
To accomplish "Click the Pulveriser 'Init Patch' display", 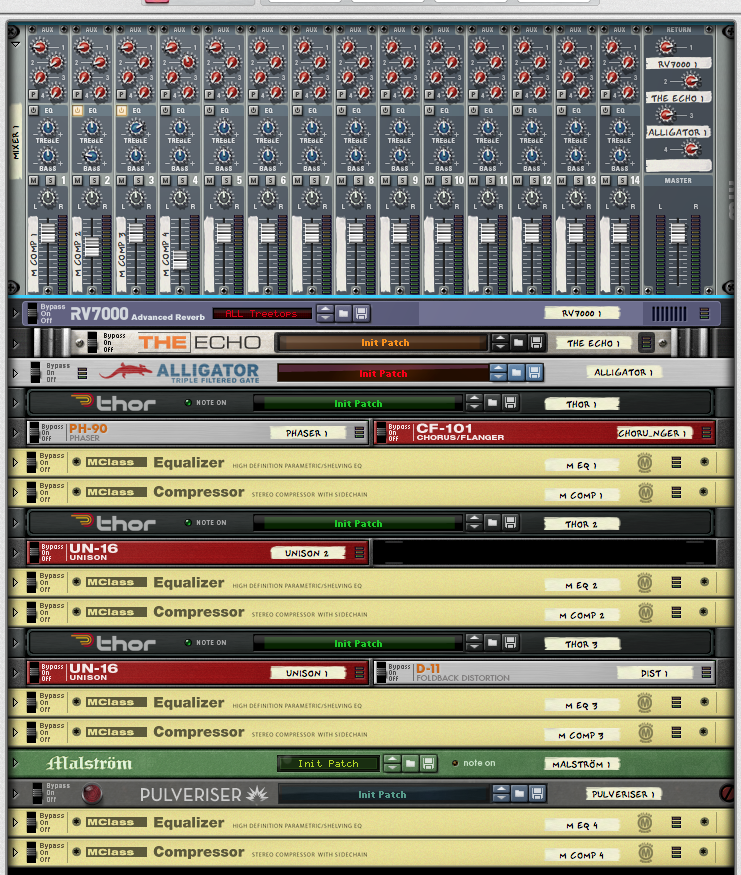I will coord(383,794).
